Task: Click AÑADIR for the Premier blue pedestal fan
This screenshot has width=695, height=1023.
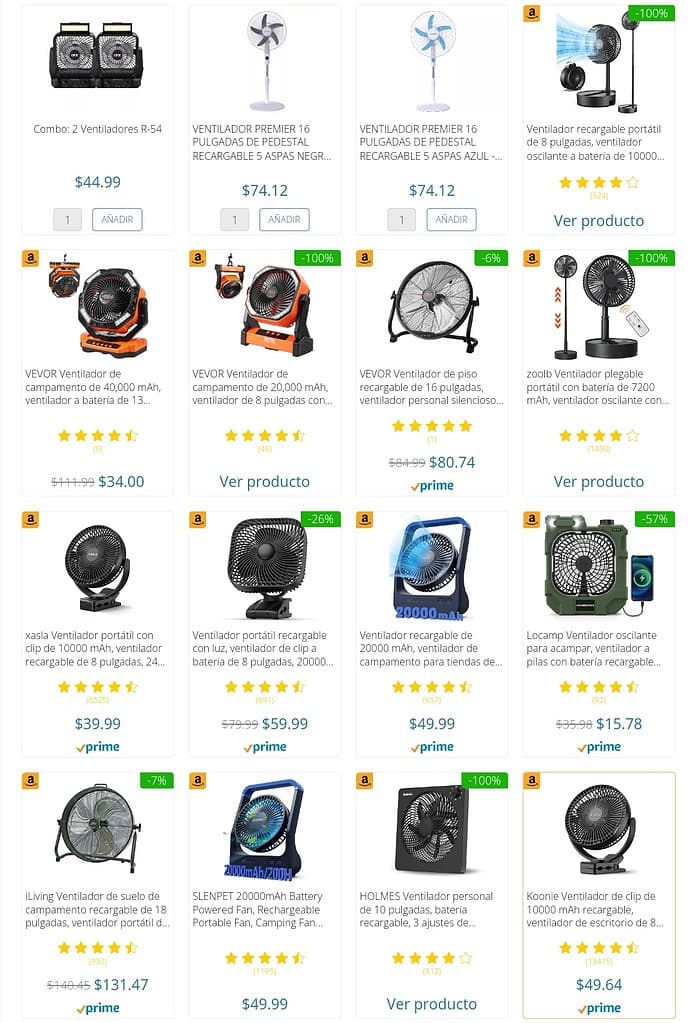Action: click(452, 219)
